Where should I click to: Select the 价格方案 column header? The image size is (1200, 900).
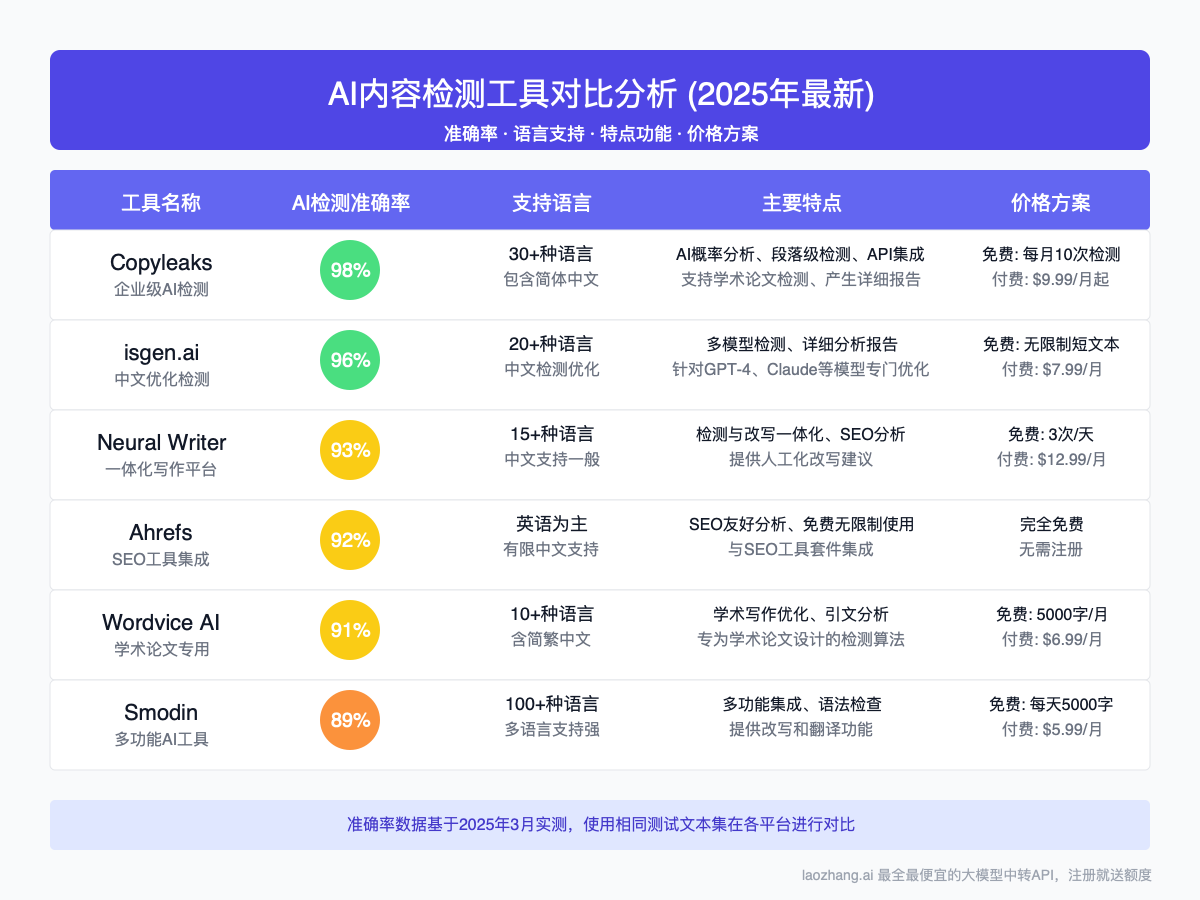[x=1051, y=203]
